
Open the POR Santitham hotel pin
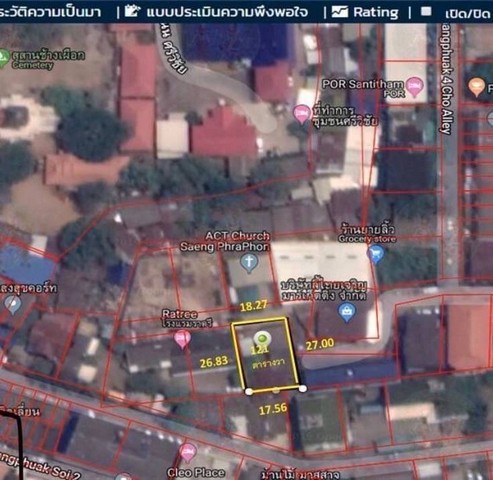click(415, 87)
